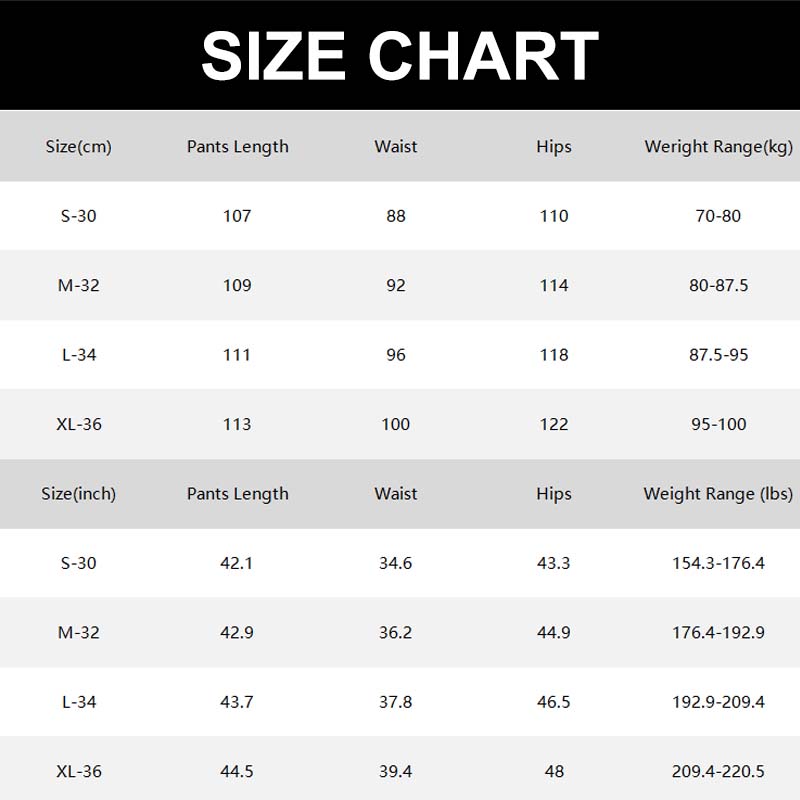Click the pants length value 42.1
This screenshot has width=800, height=800.
click(x=237, y=563)
